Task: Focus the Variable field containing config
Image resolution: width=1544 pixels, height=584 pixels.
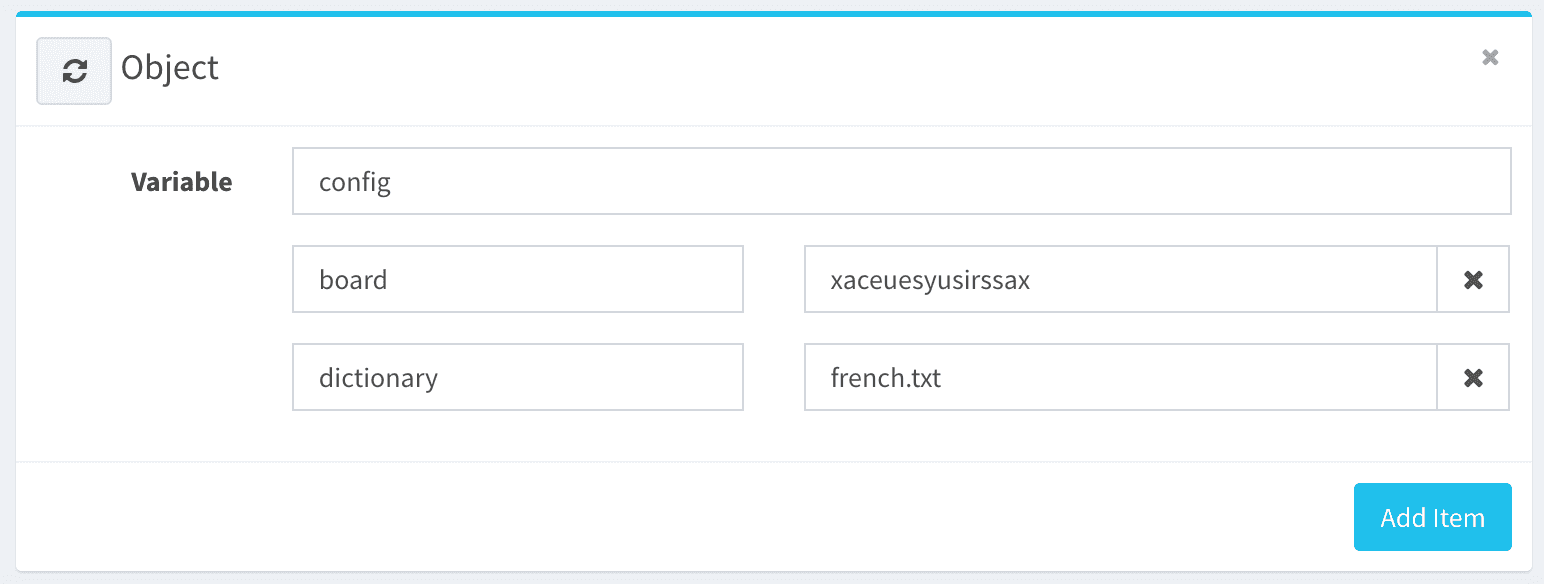Action: coord(900,182)
